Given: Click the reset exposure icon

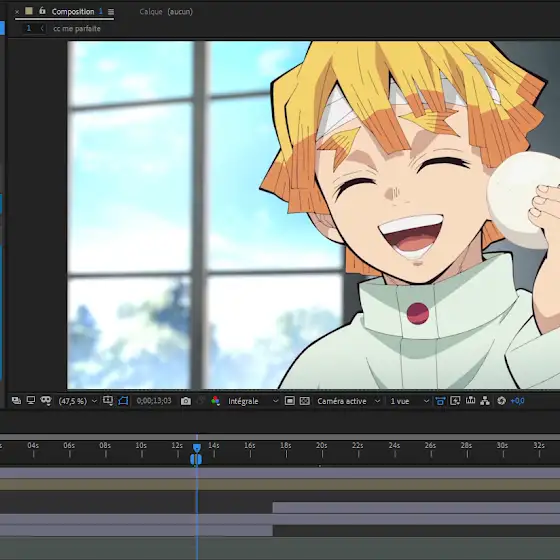Looking at the screenshot, I should 501,401.
